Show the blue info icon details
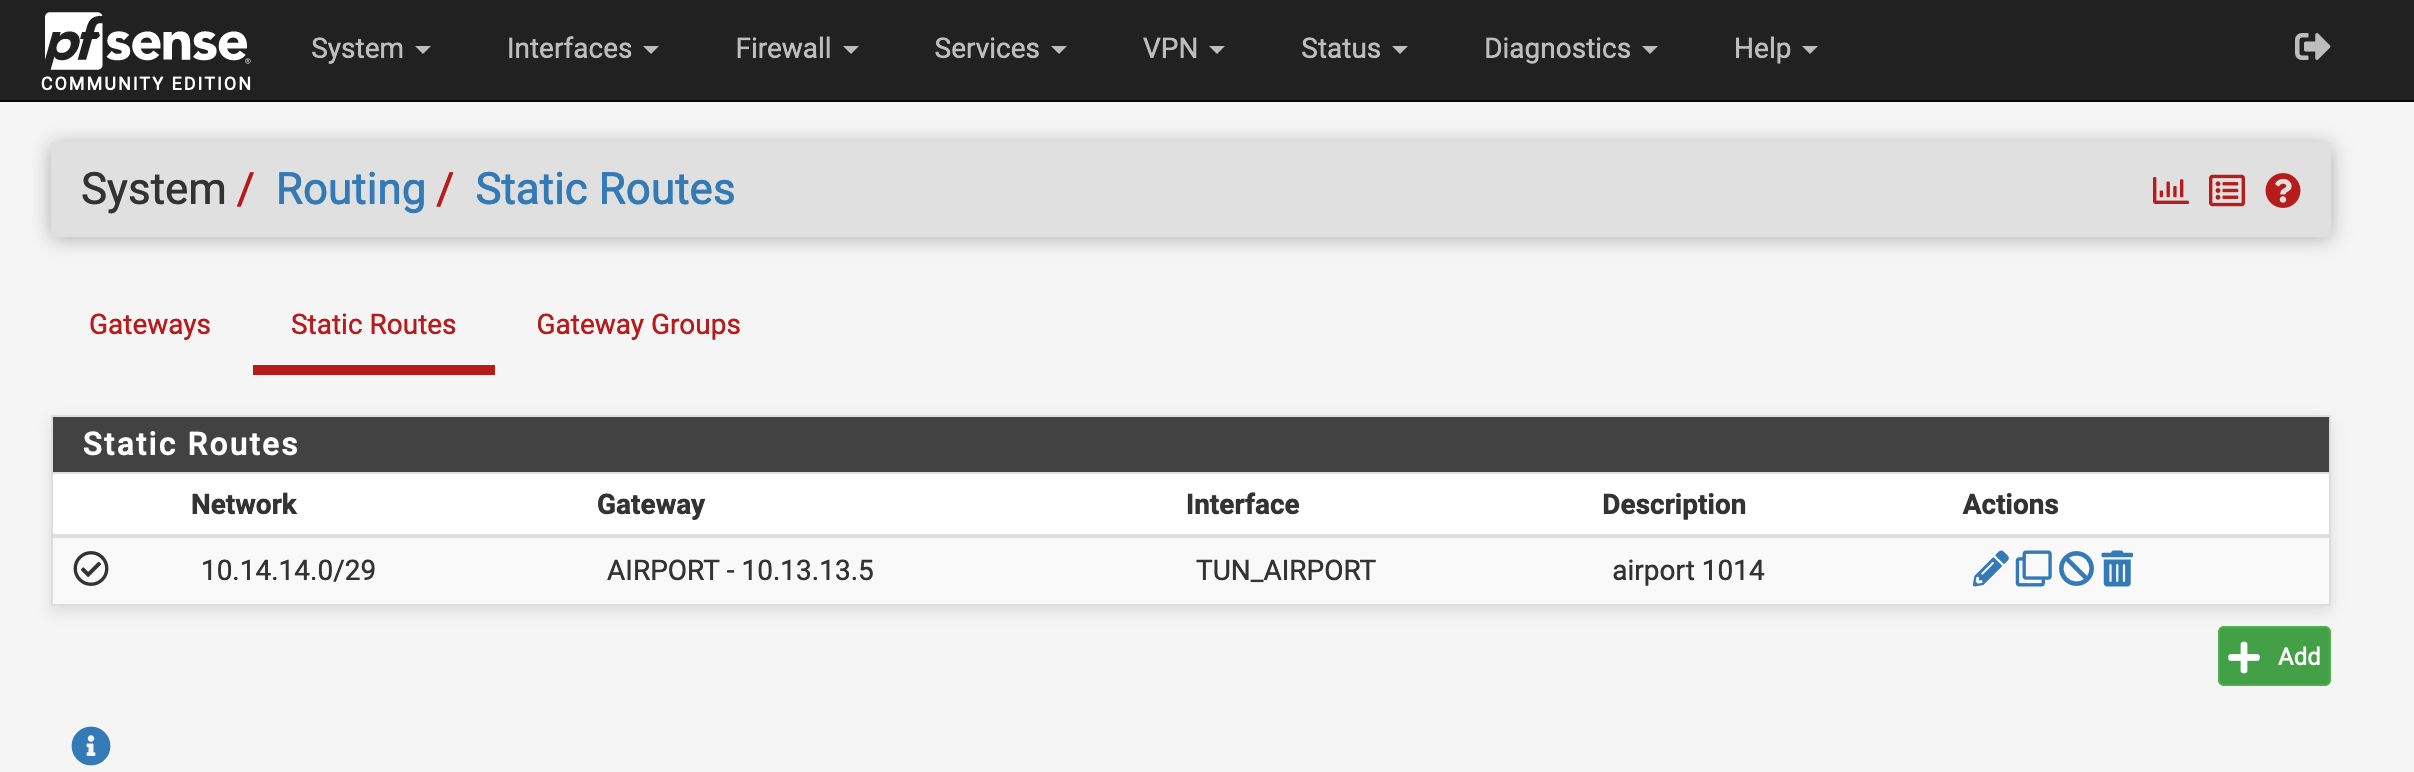This screenshot has width=2414, height=772. pos(91,745)
